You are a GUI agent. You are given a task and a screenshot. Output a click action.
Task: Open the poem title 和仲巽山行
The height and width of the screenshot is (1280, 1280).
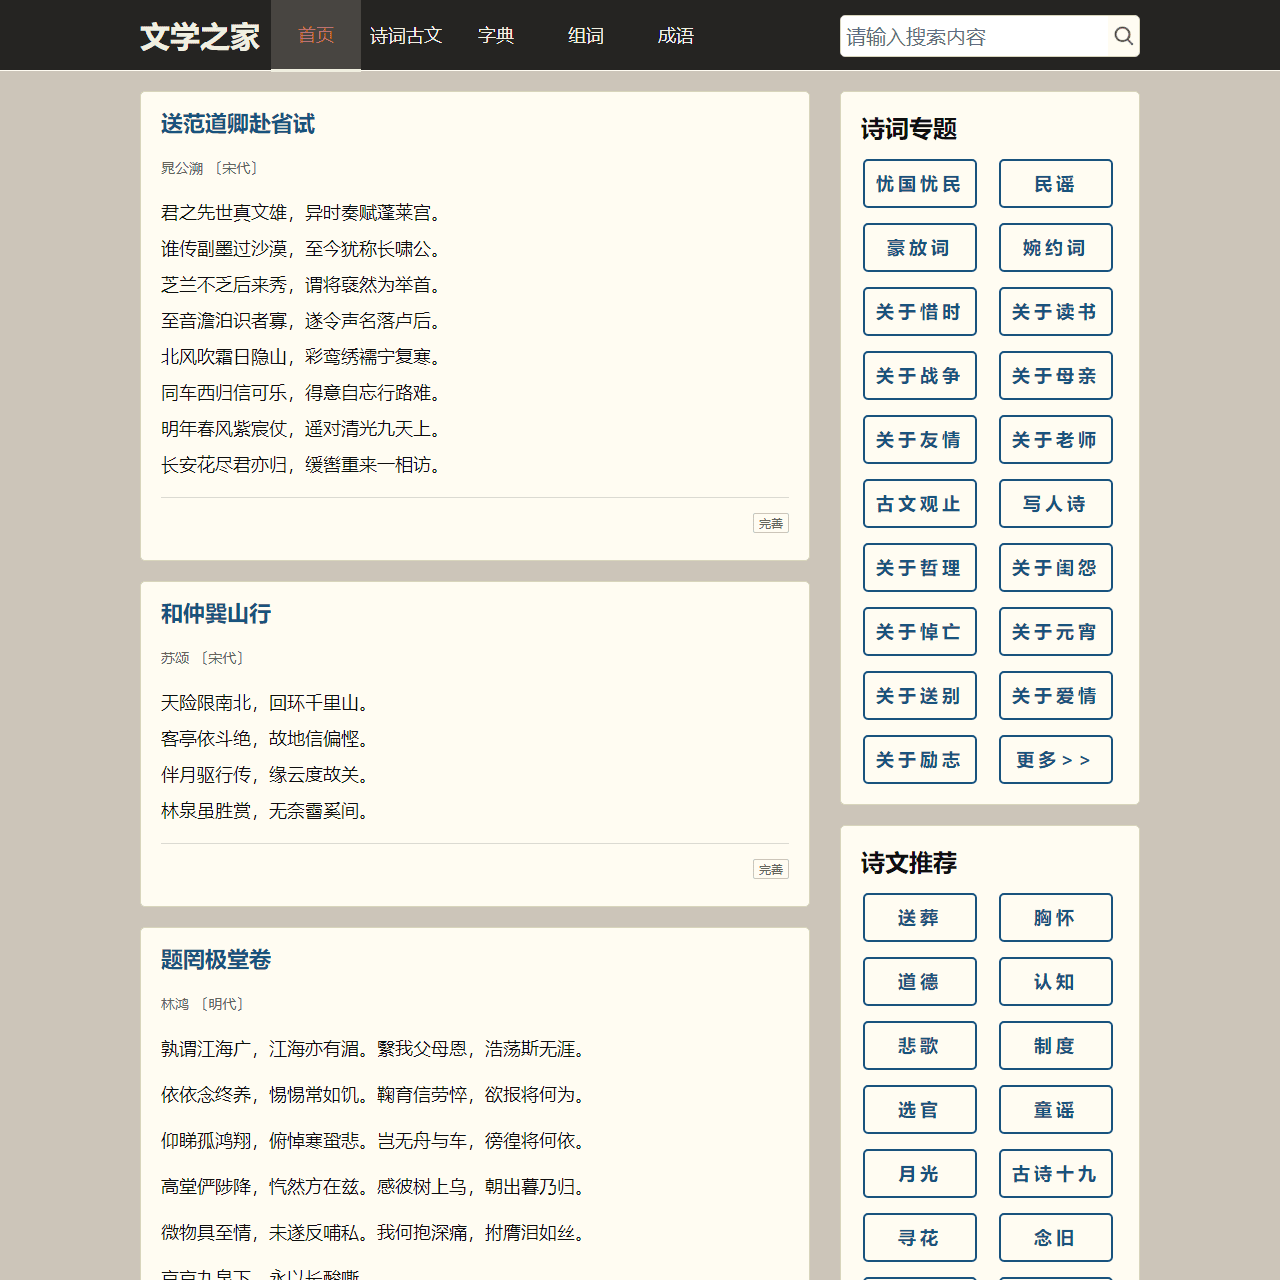coord(216,614)
